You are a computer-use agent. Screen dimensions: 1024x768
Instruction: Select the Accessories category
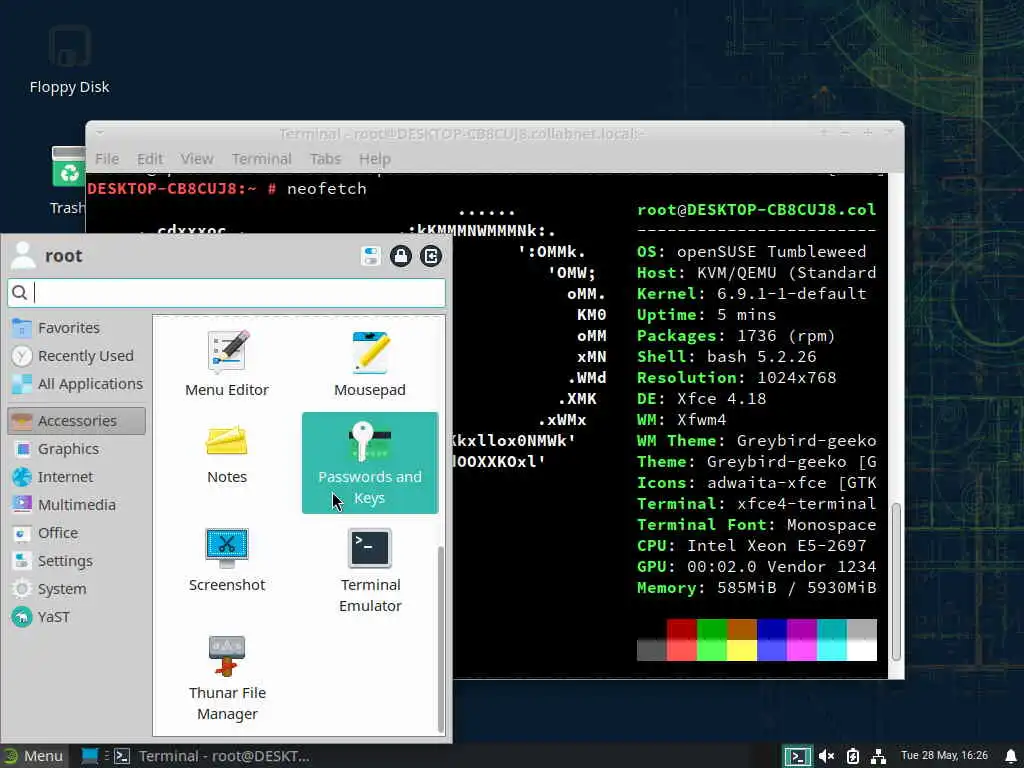click(x=76, y=421)
